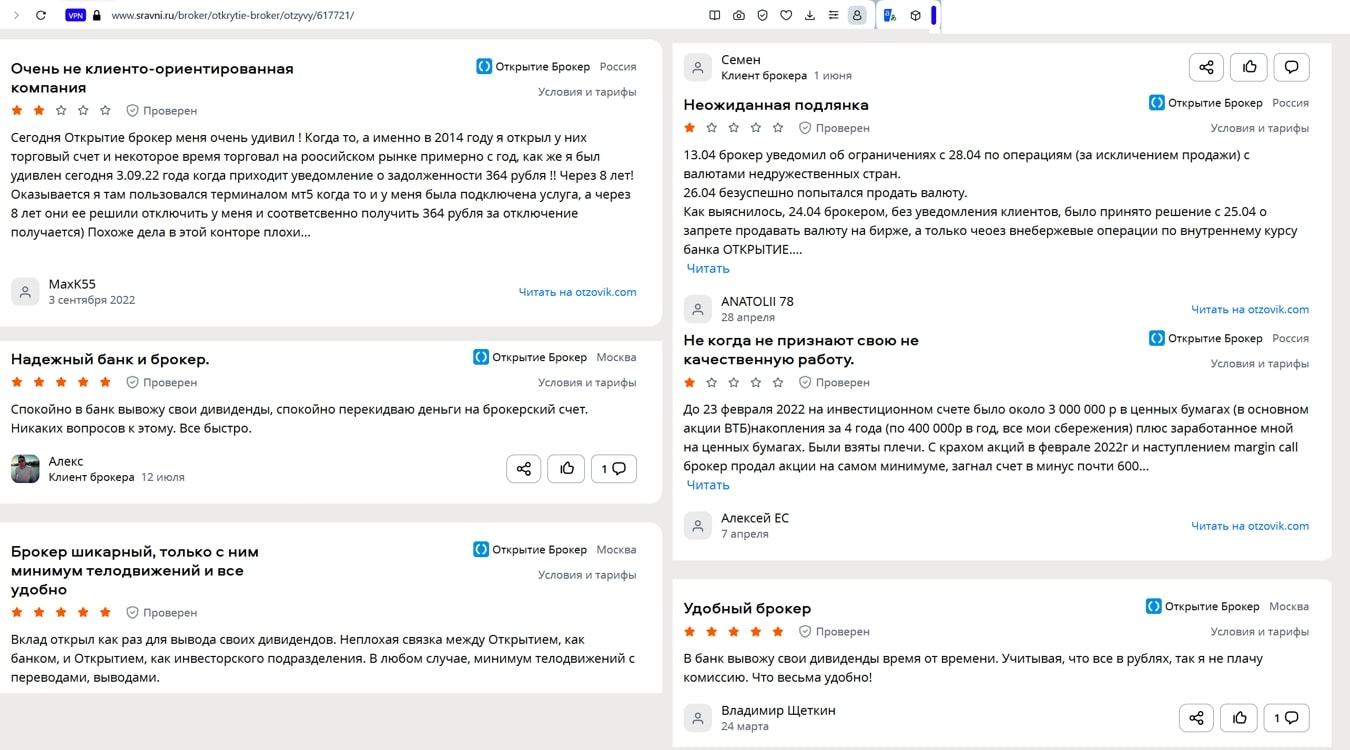Image resolution: width=1350 pixels, height=750 pixels.
Task: Open title Брокер шикарный, только с ним
Action: (135, 570)
